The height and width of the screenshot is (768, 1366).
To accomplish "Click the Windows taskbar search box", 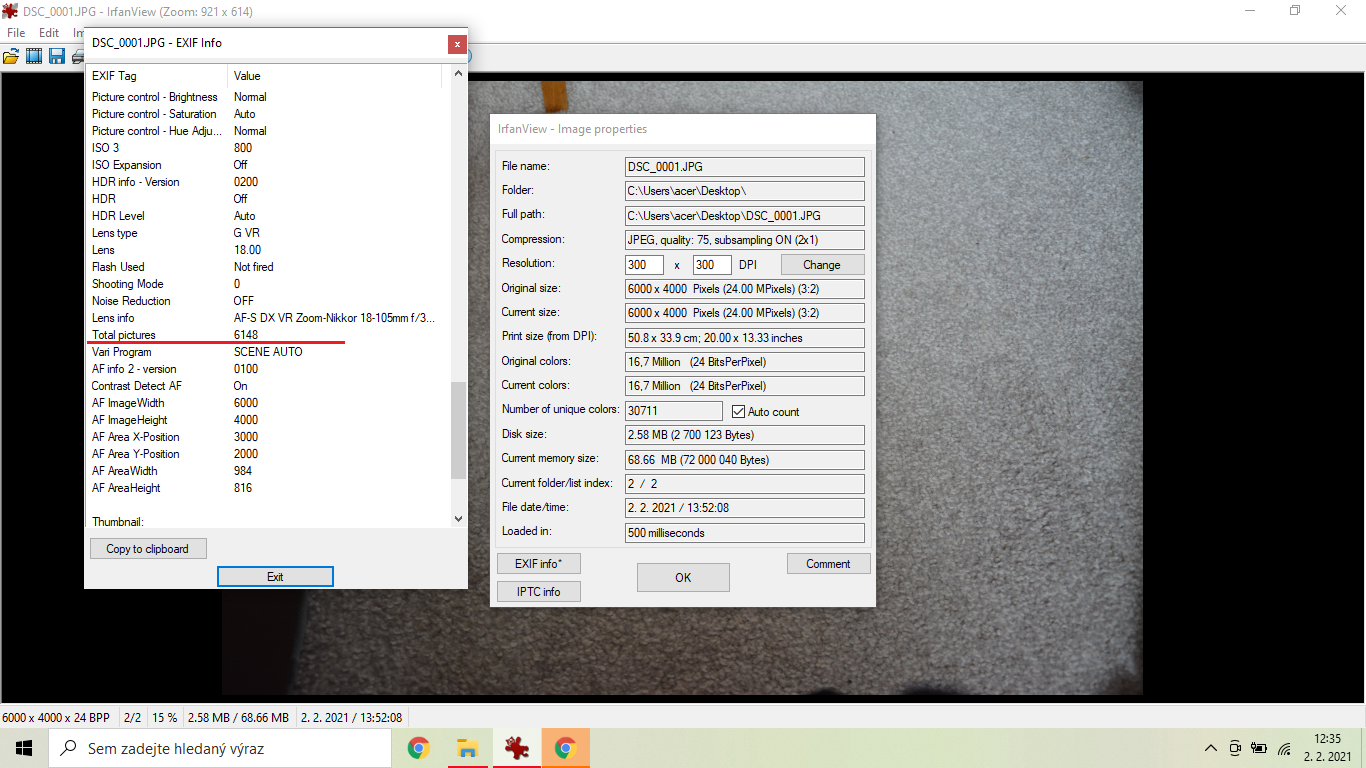I will tap(222, 748).
